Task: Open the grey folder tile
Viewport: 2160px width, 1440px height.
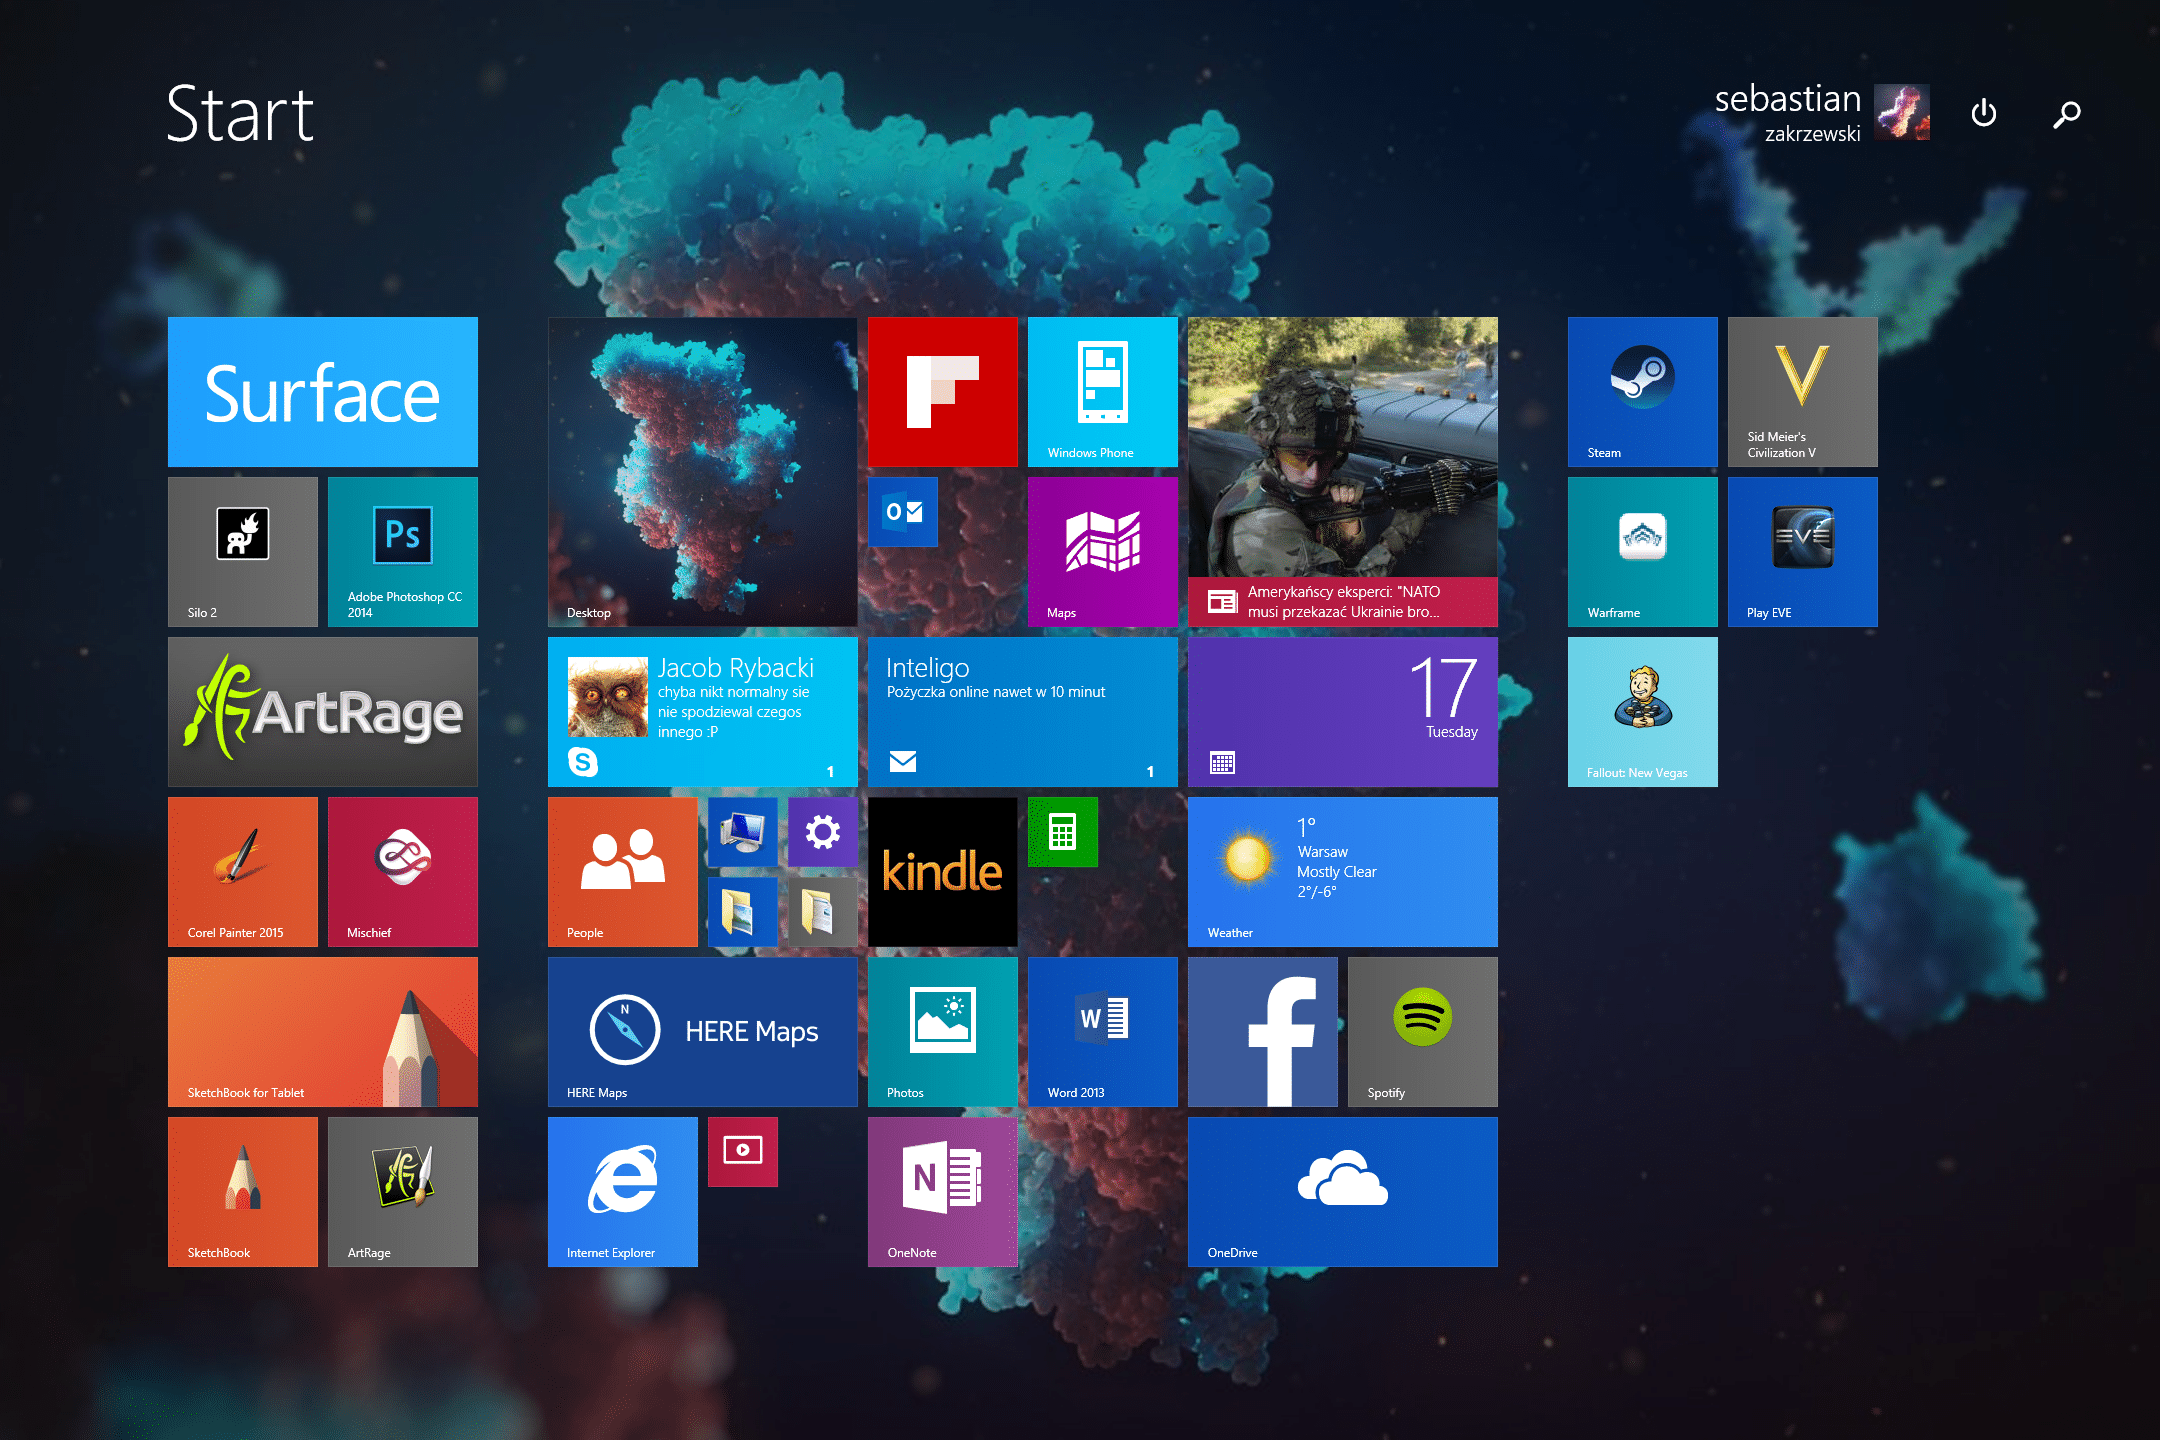Action: (x=823, y=912)
